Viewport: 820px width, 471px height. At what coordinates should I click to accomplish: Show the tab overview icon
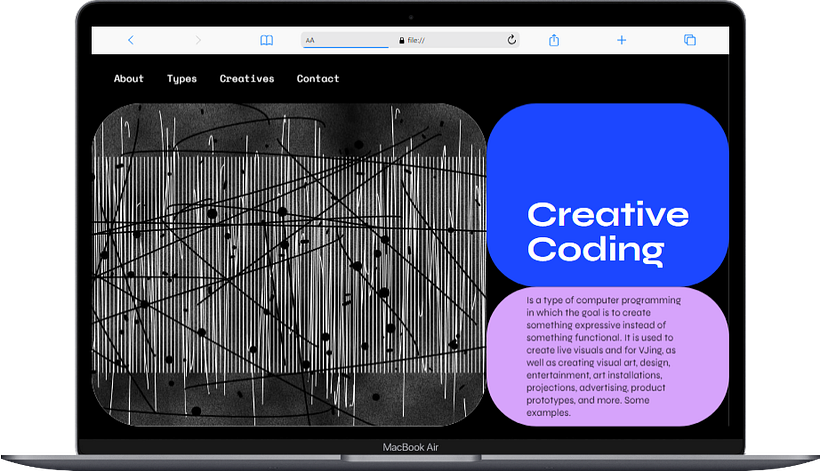coord(690,40)
